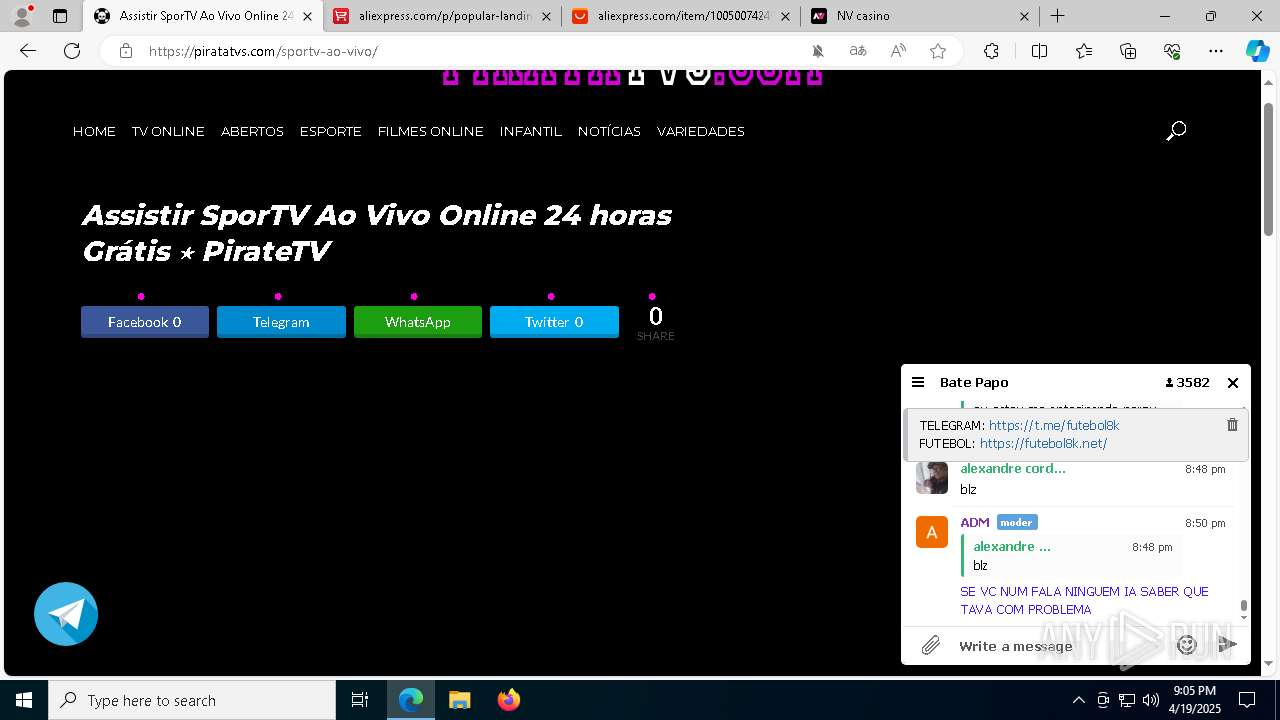Open the FILMES ONLINE menu item

tap(430, 131)
